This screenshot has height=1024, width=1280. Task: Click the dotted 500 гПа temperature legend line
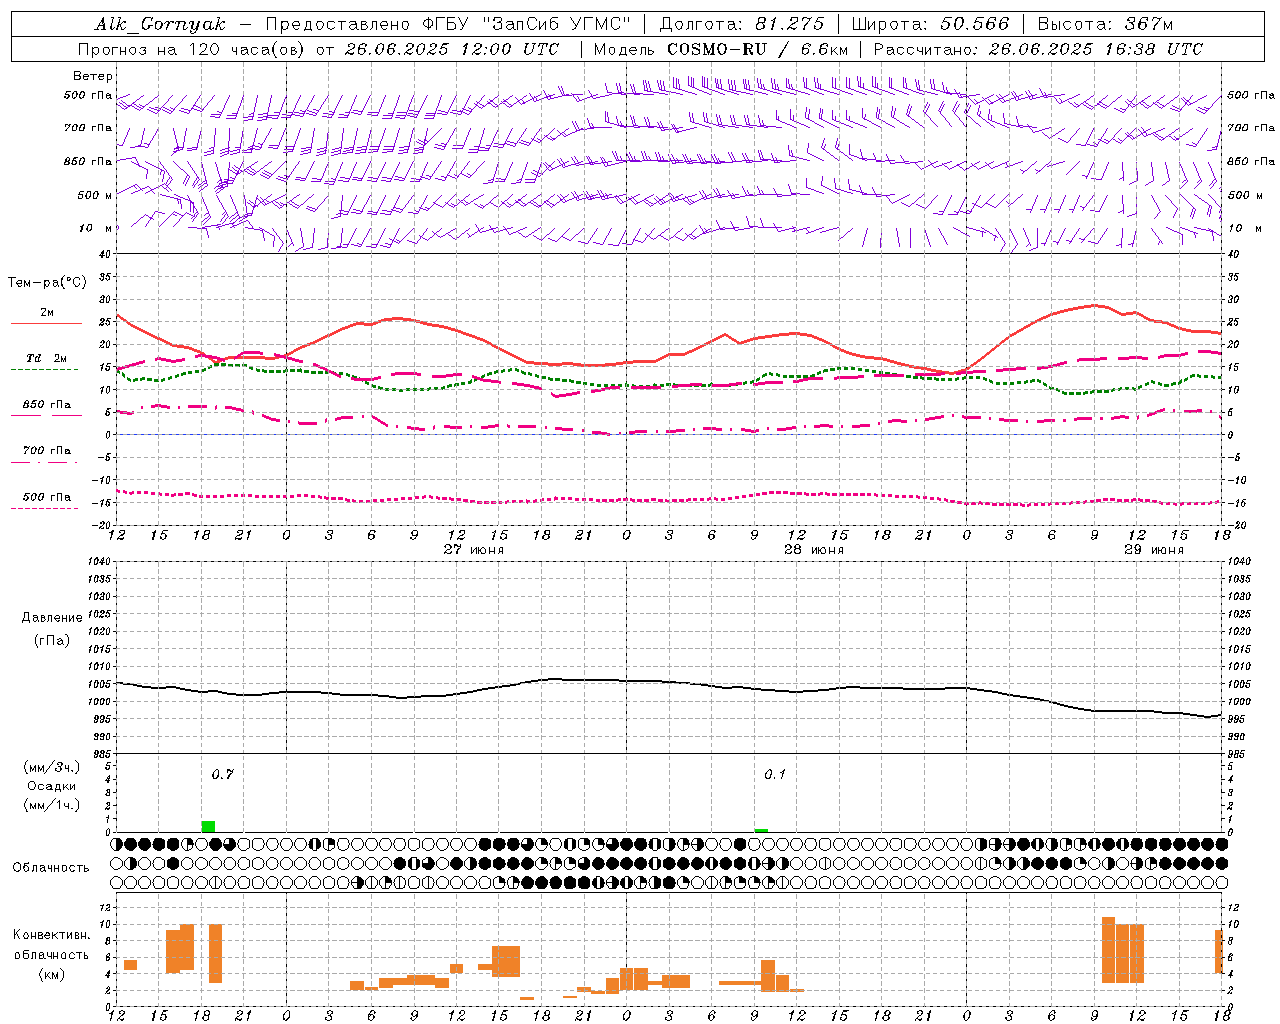click(44, 508)
